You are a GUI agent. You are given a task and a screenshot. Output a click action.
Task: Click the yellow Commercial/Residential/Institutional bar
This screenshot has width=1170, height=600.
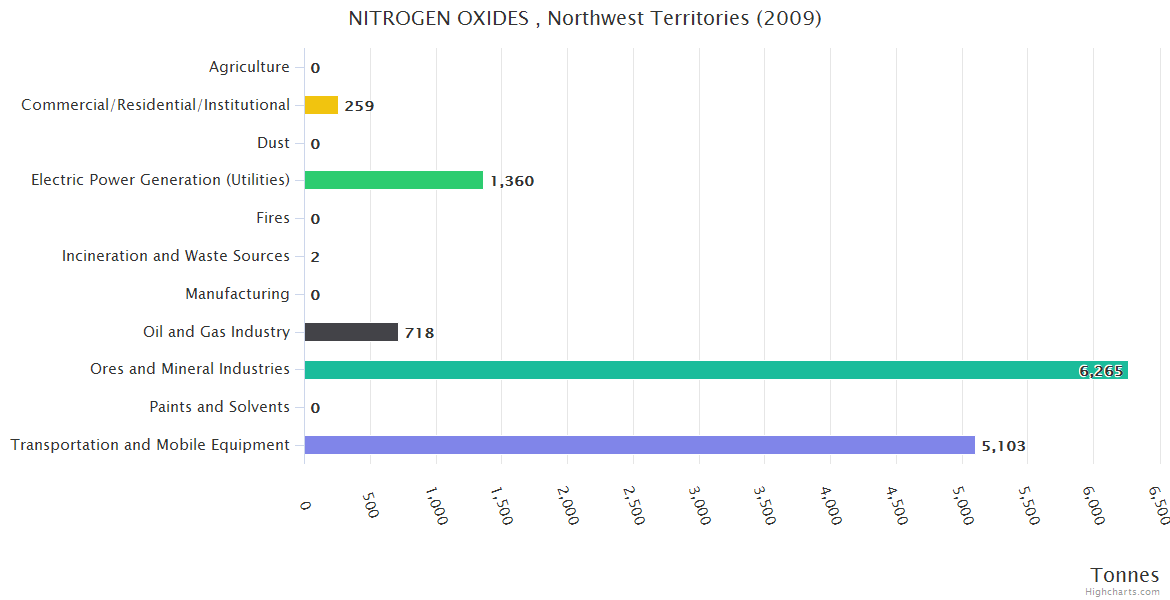pos(321,105)
